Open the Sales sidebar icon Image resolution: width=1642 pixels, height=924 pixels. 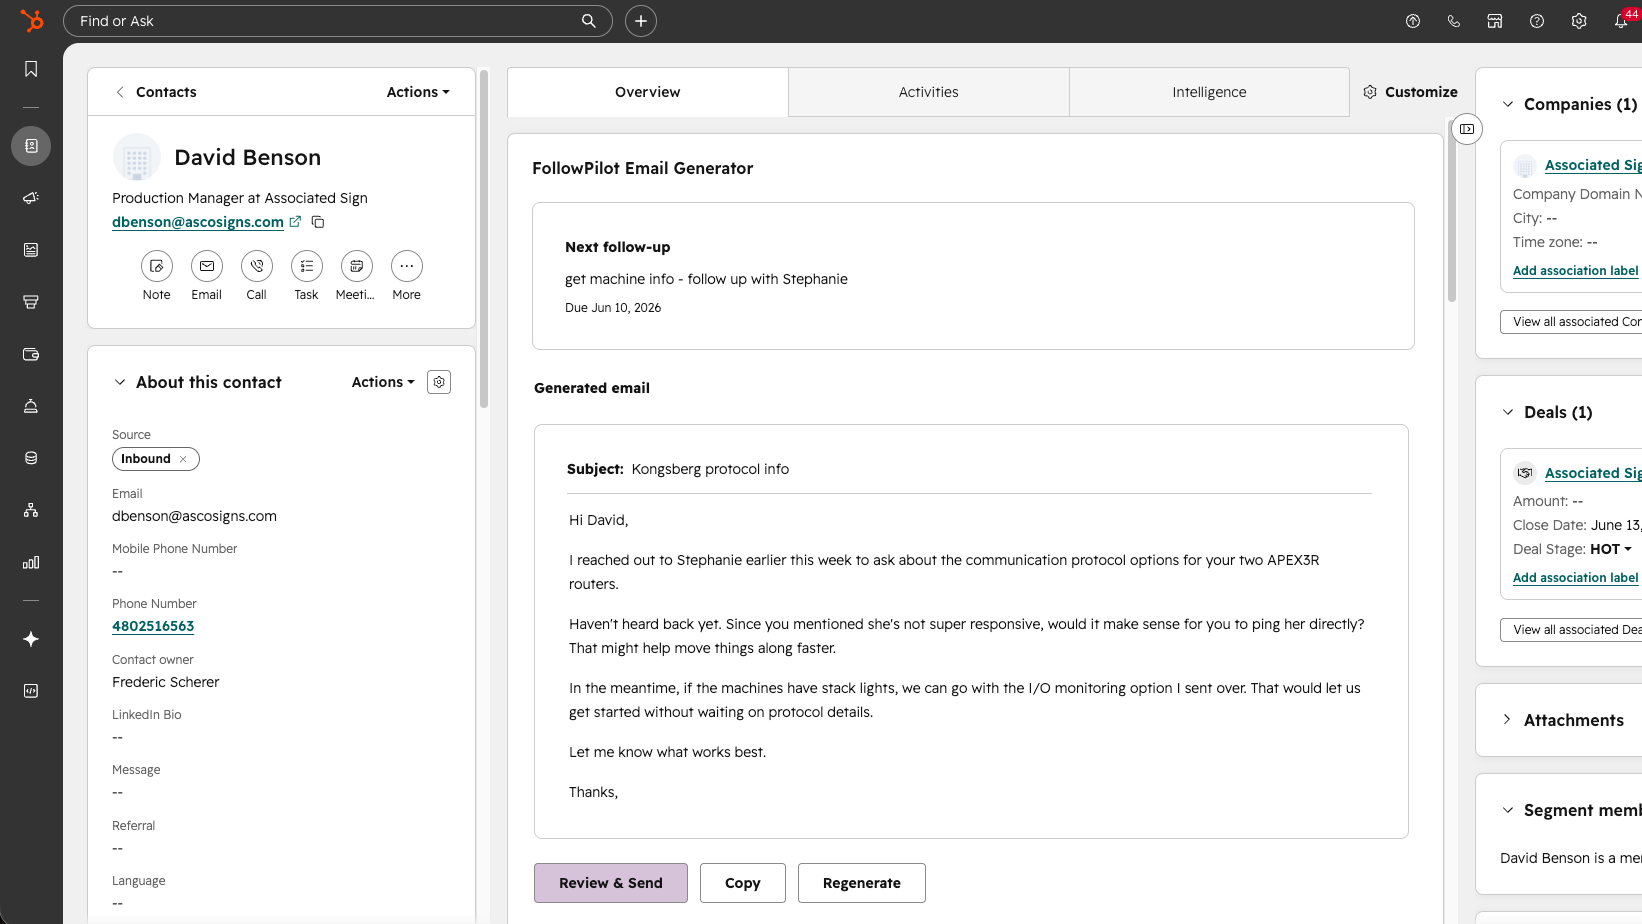[x=31, y=302]
